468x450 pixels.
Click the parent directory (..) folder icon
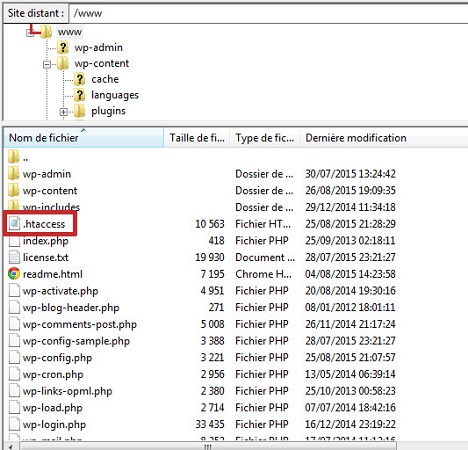[14, 157]
